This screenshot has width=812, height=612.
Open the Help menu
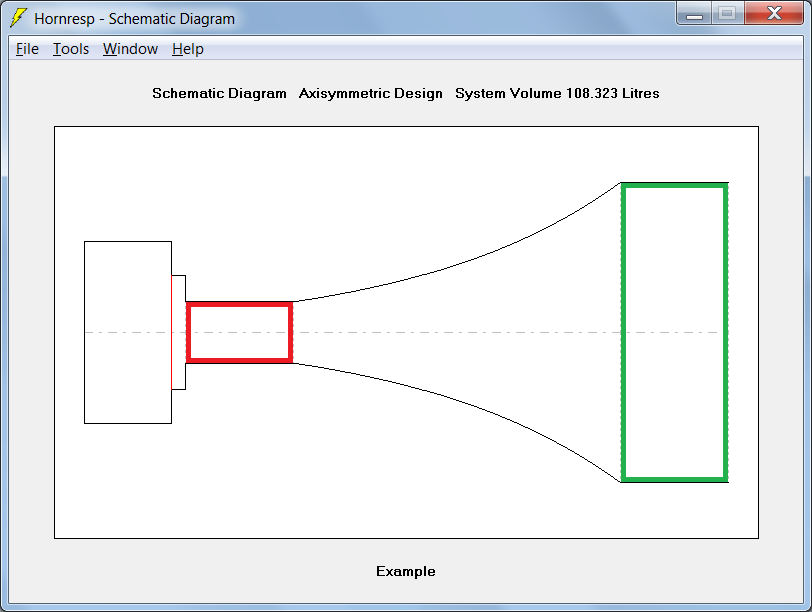click(188, 49)
